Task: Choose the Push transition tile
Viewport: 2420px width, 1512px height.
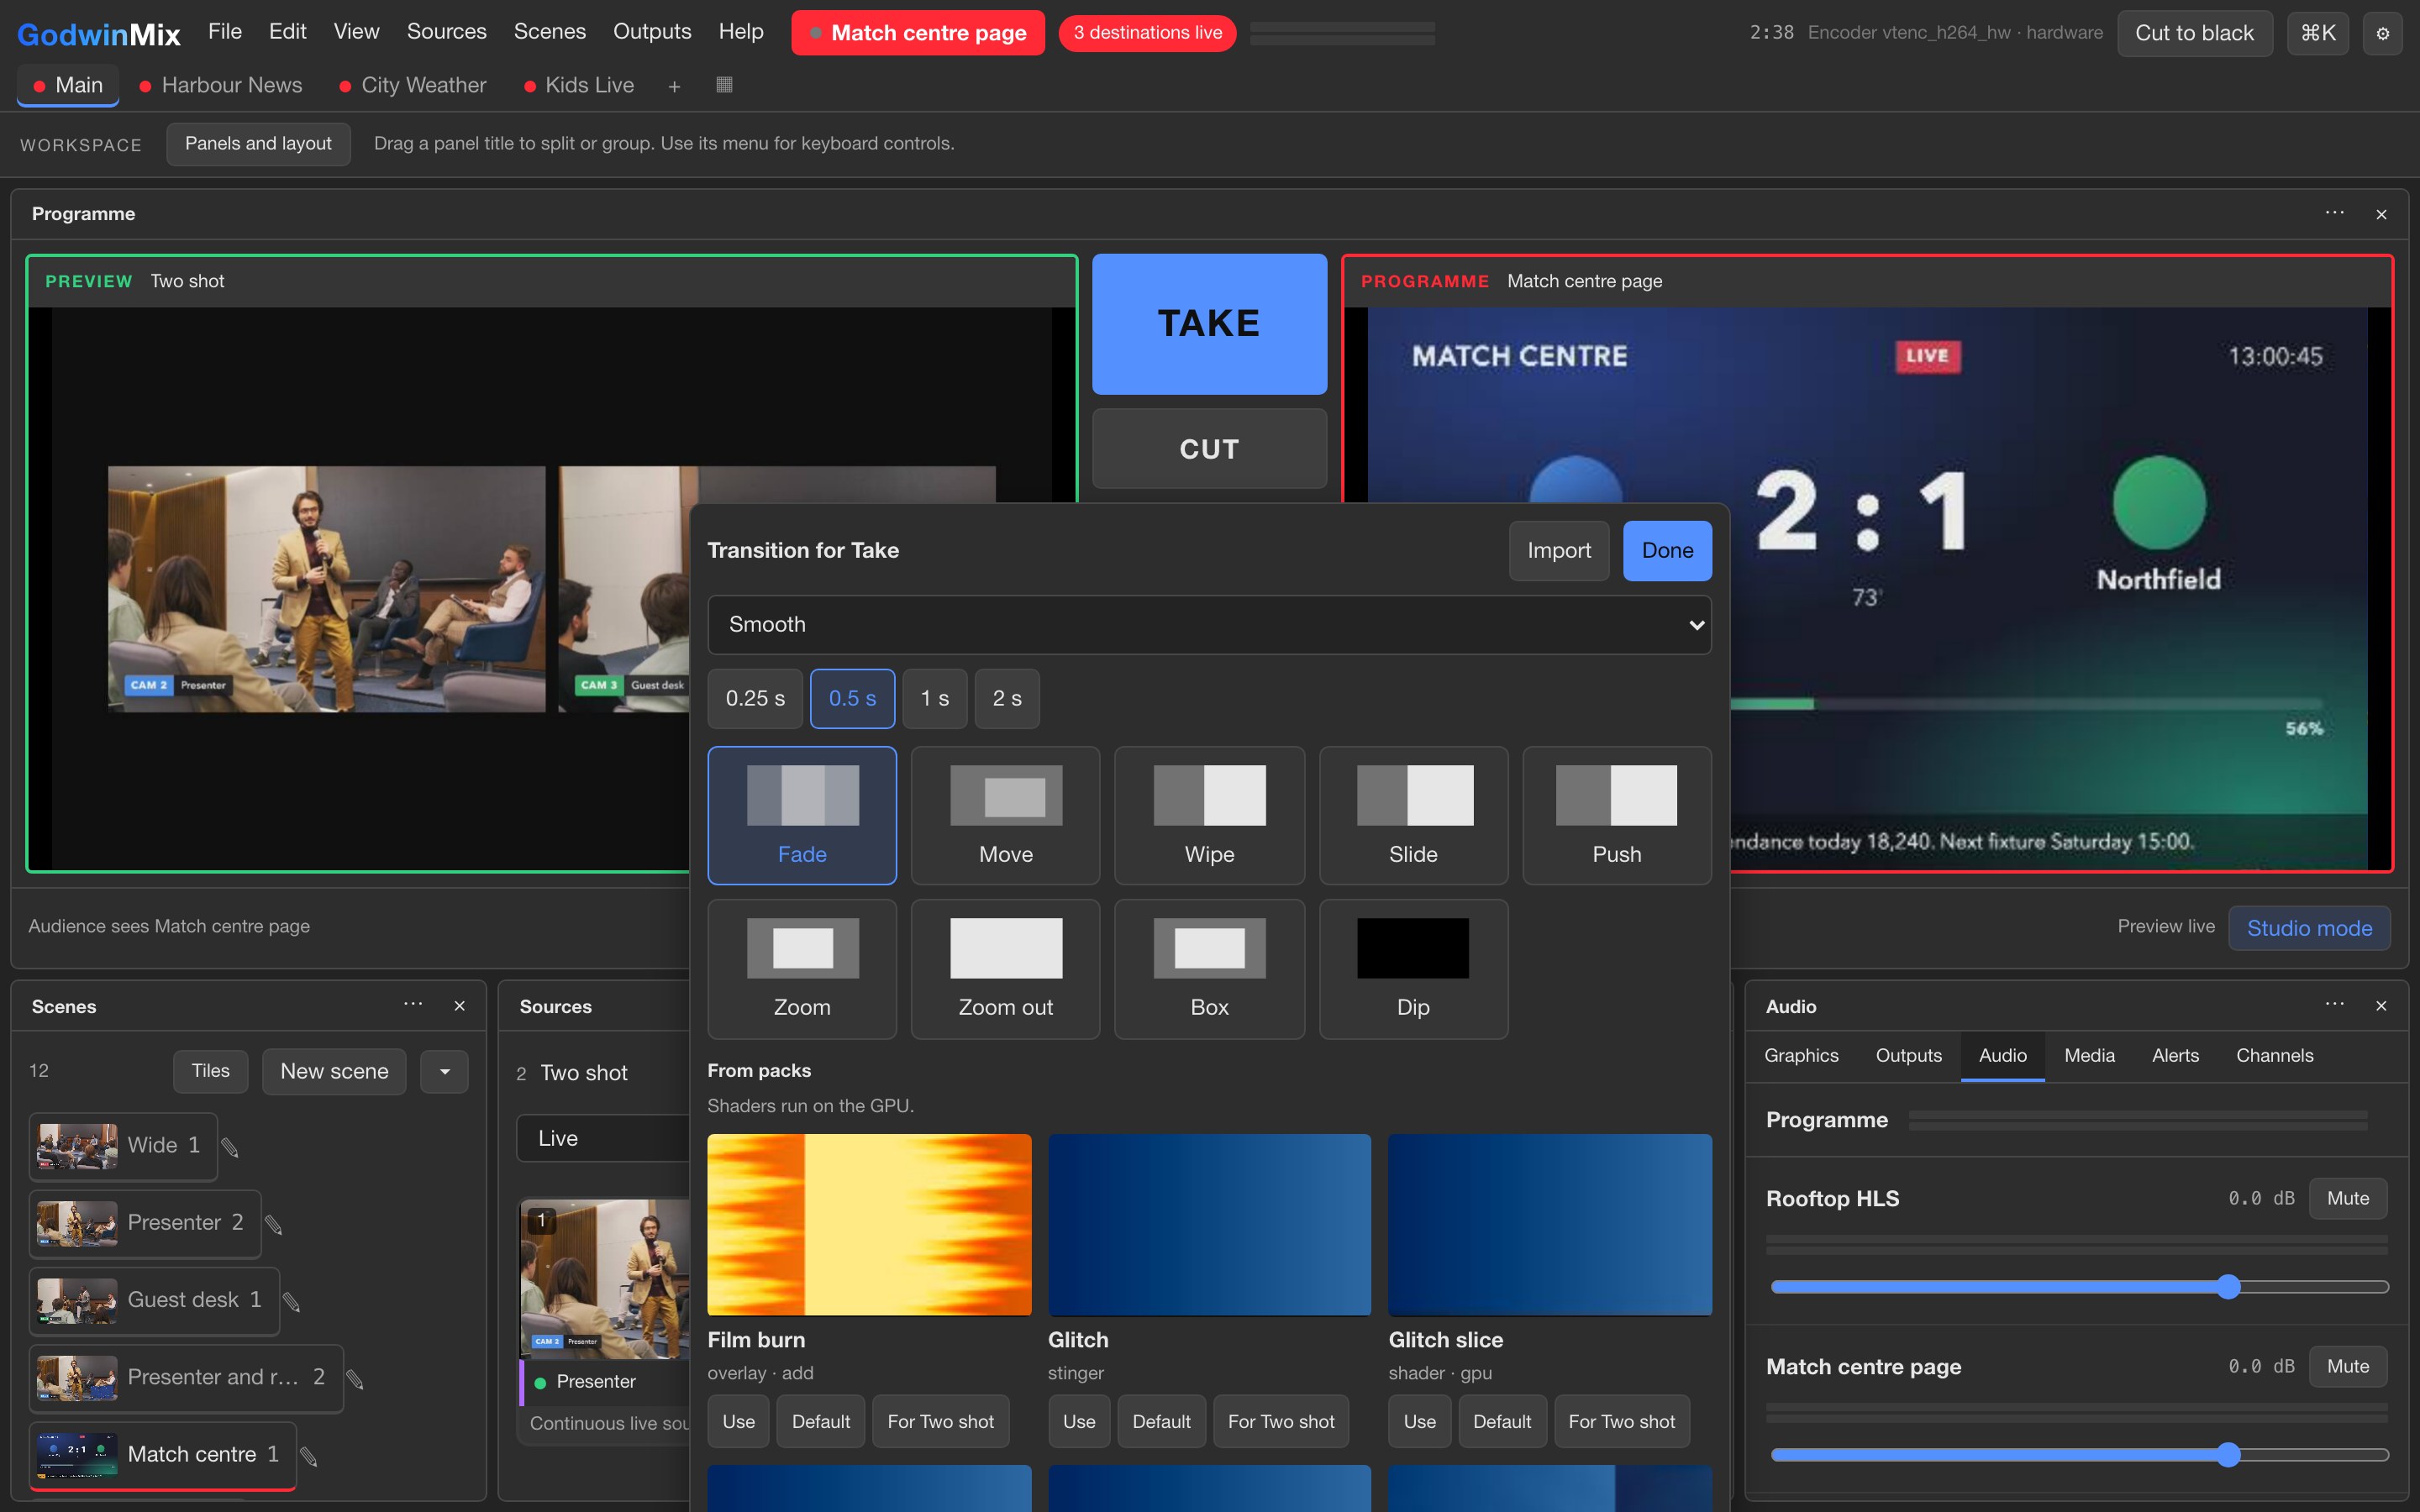Action: (1616, 815)
